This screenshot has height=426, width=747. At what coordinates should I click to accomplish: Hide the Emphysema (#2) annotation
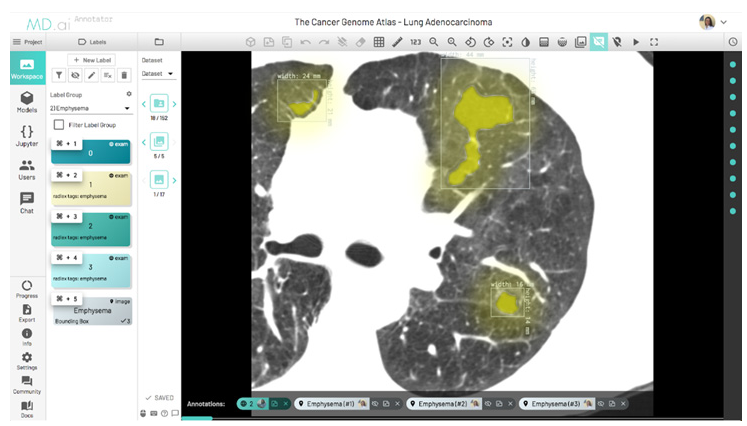click(x=488, y=404)
